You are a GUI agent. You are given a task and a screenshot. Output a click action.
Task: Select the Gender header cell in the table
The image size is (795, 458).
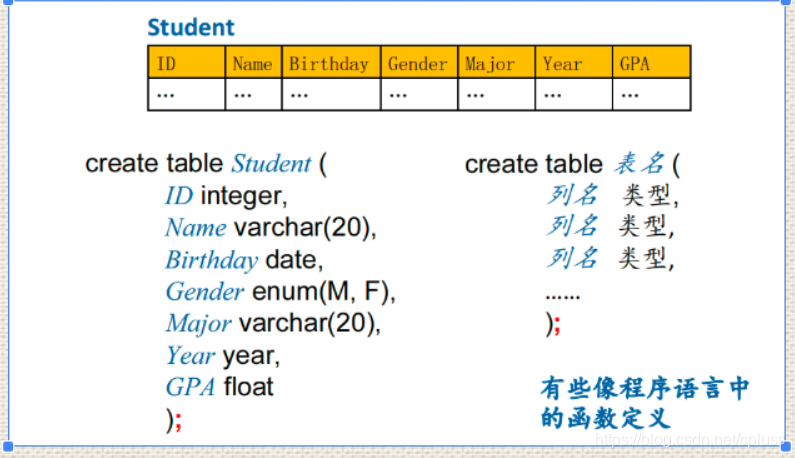[419, 62]
